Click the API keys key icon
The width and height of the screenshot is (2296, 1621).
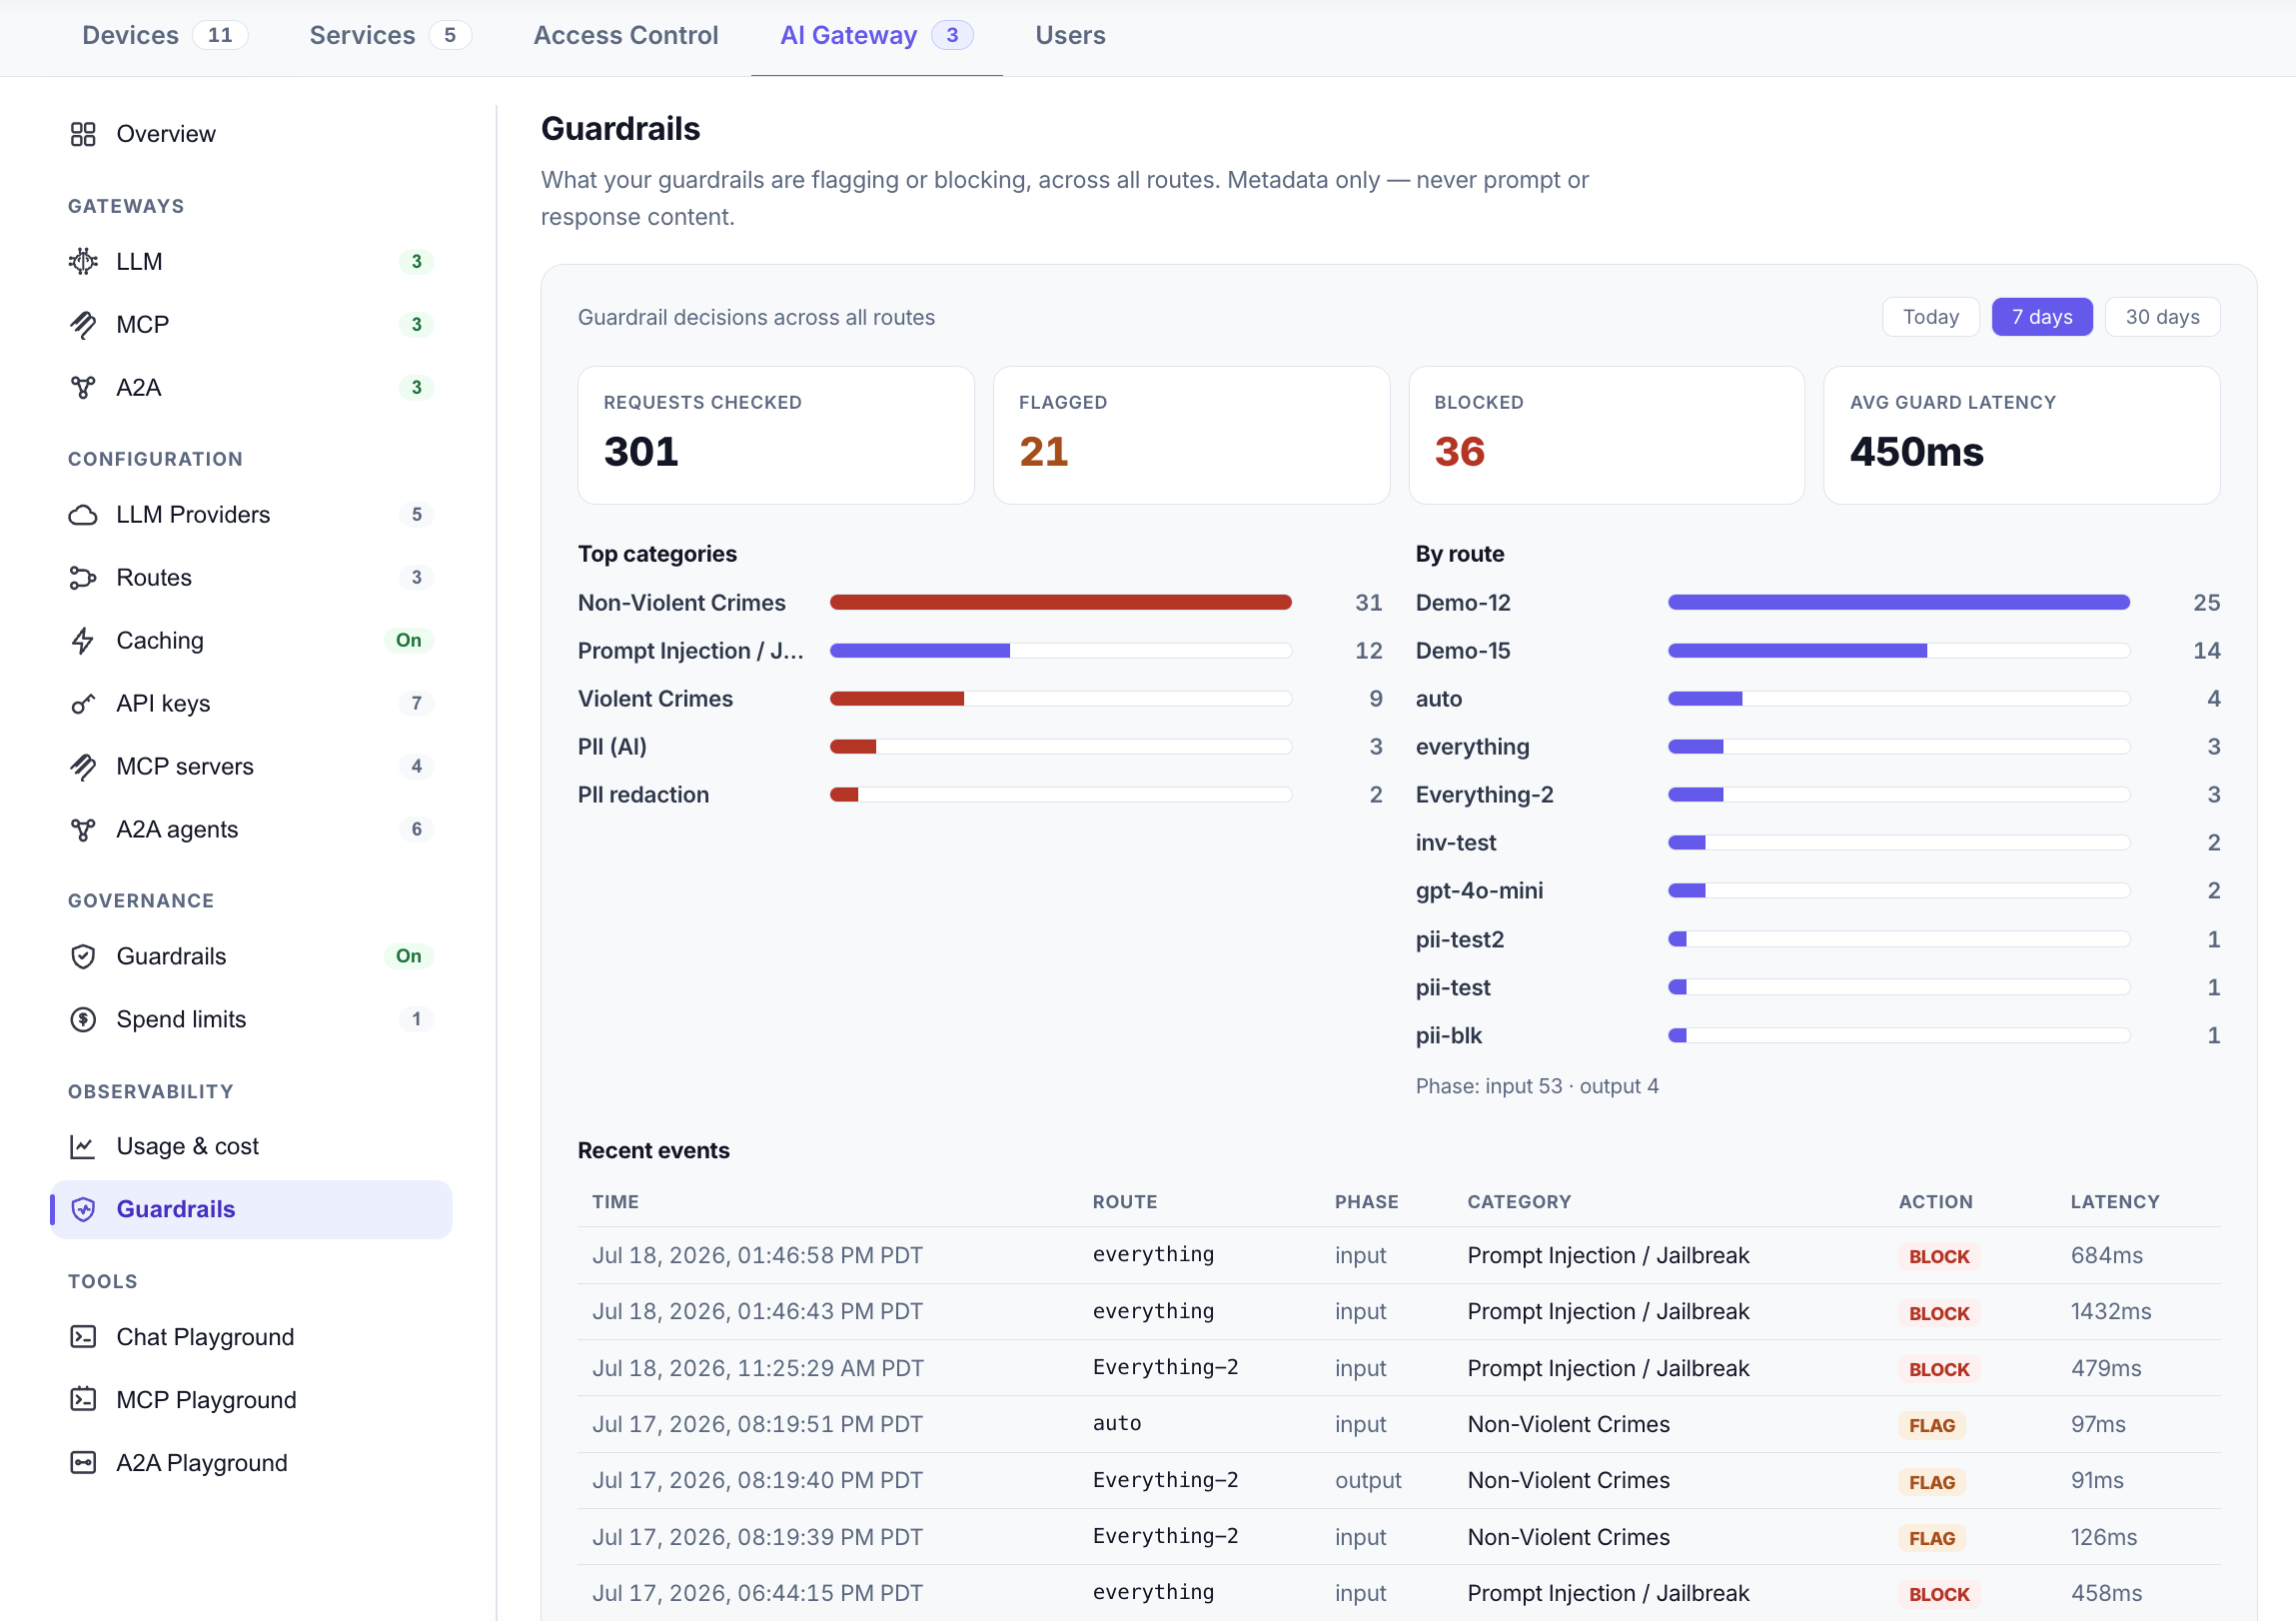click(83, 703)
